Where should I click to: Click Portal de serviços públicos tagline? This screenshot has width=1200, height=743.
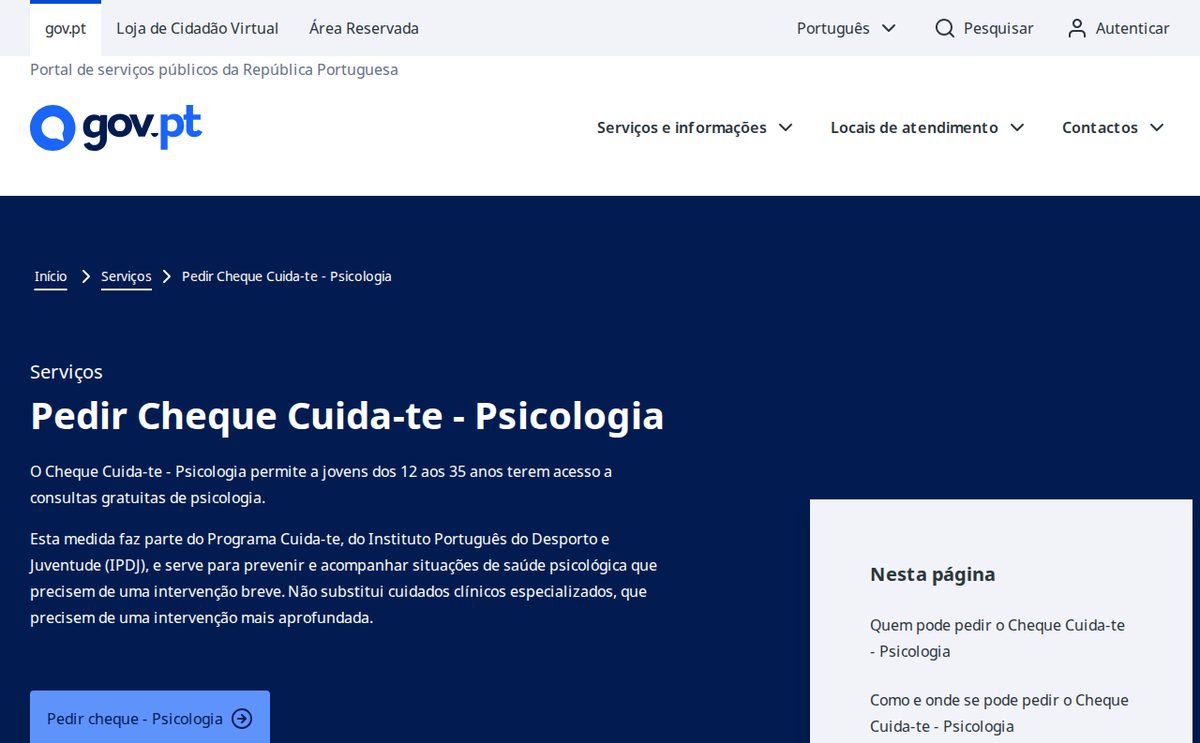[x=214, y=70]
